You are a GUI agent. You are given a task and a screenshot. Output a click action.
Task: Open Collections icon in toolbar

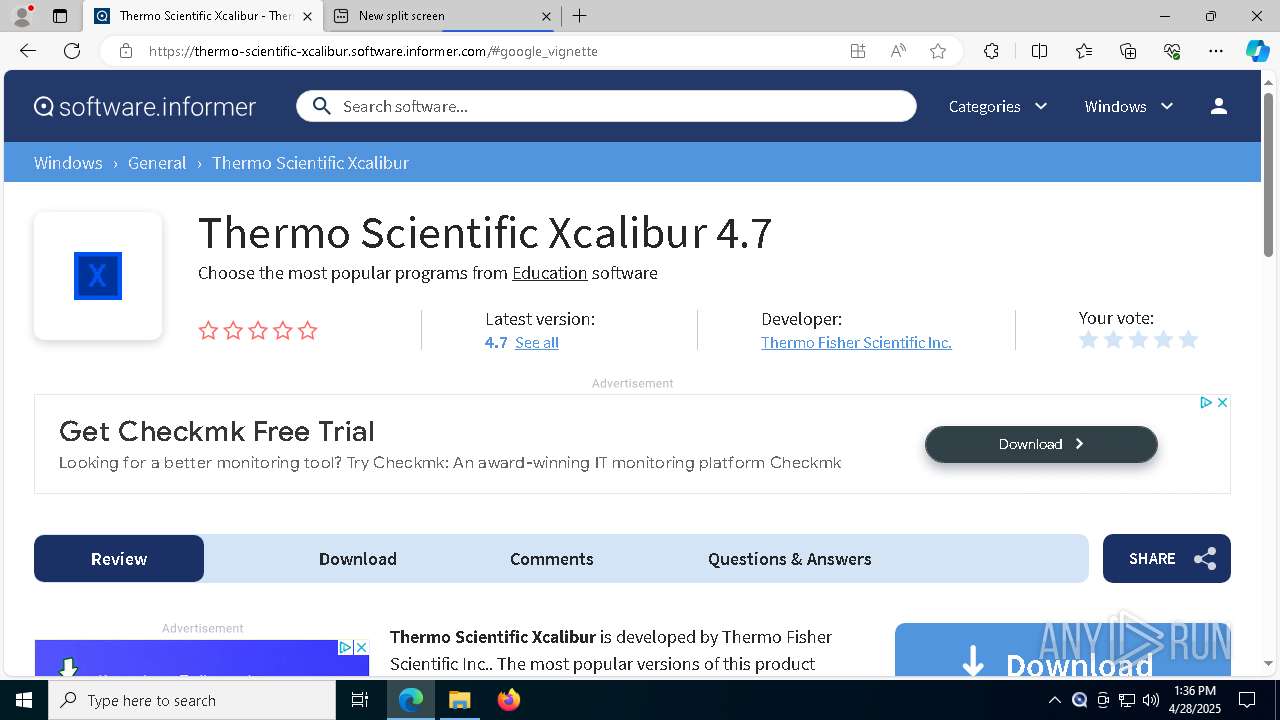coord(1128,51)
